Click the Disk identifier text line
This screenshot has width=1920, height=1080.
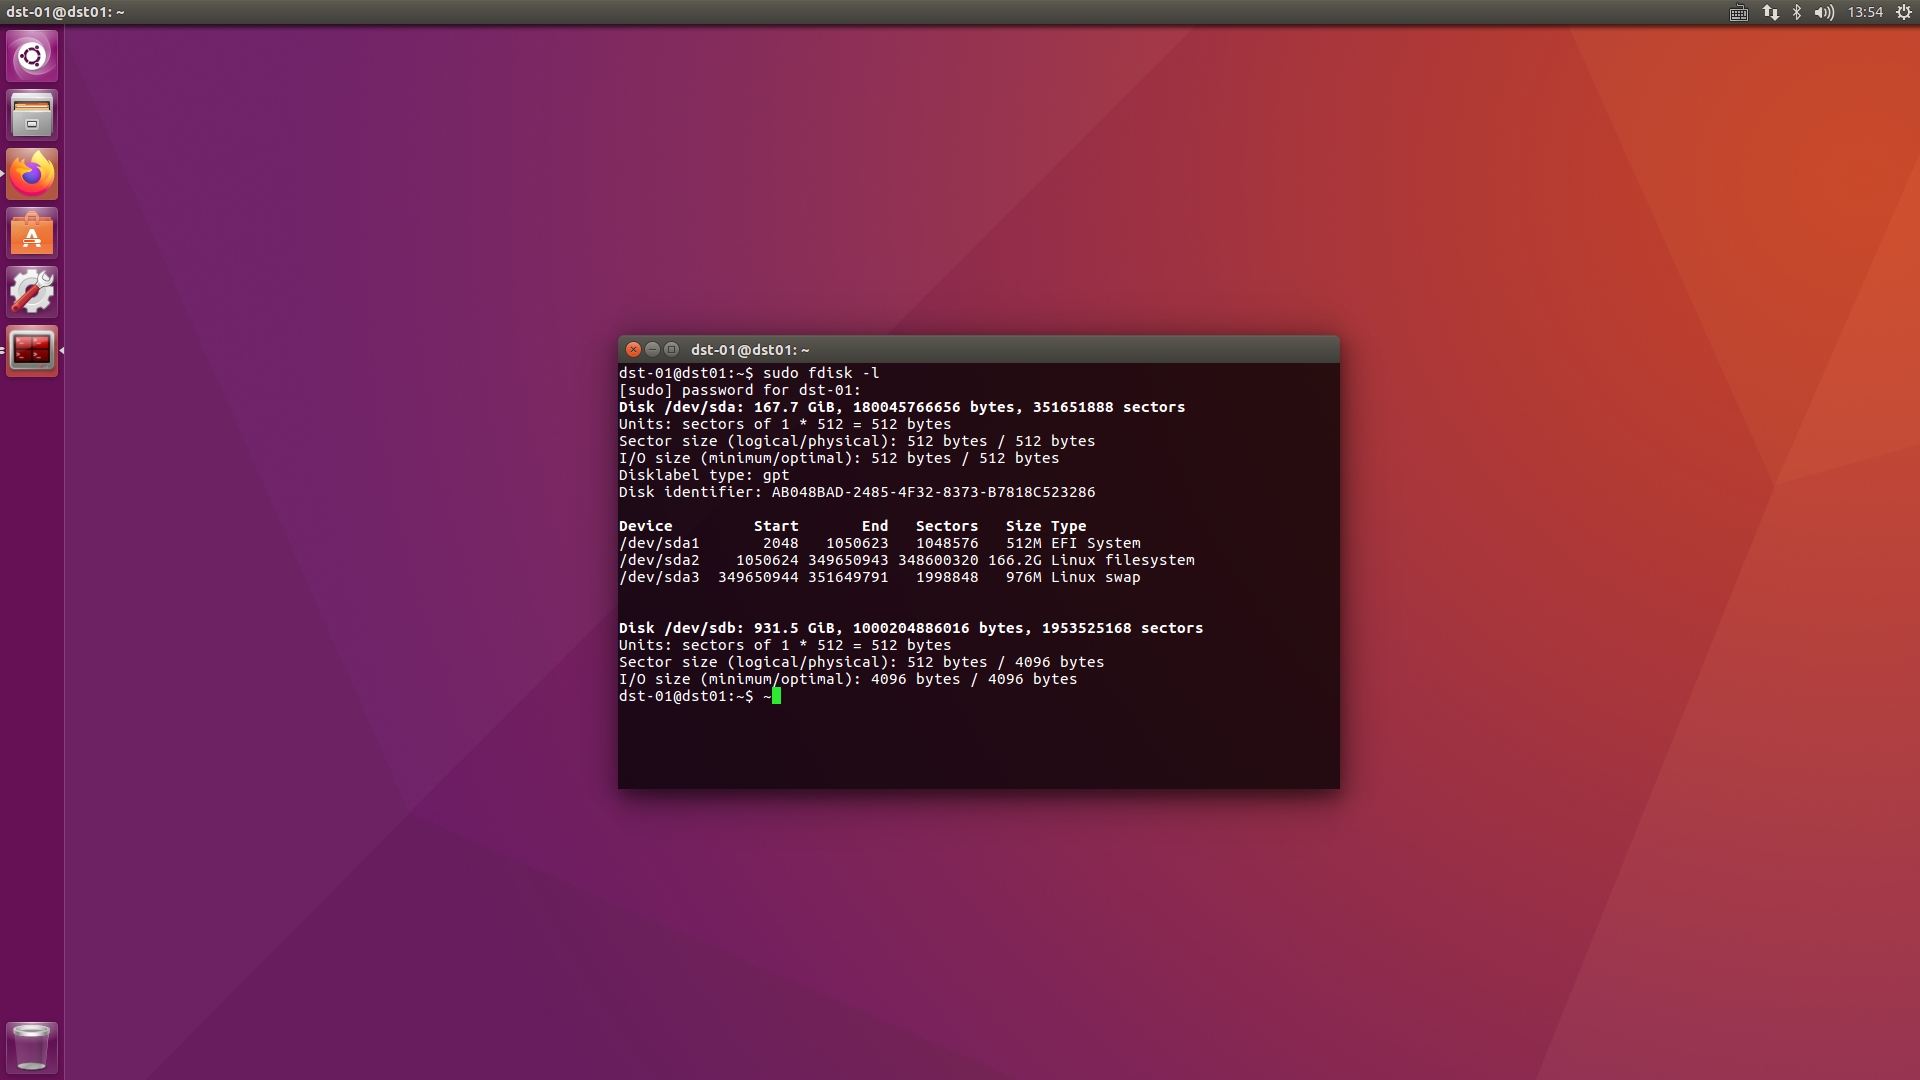(x=856, y=492)
